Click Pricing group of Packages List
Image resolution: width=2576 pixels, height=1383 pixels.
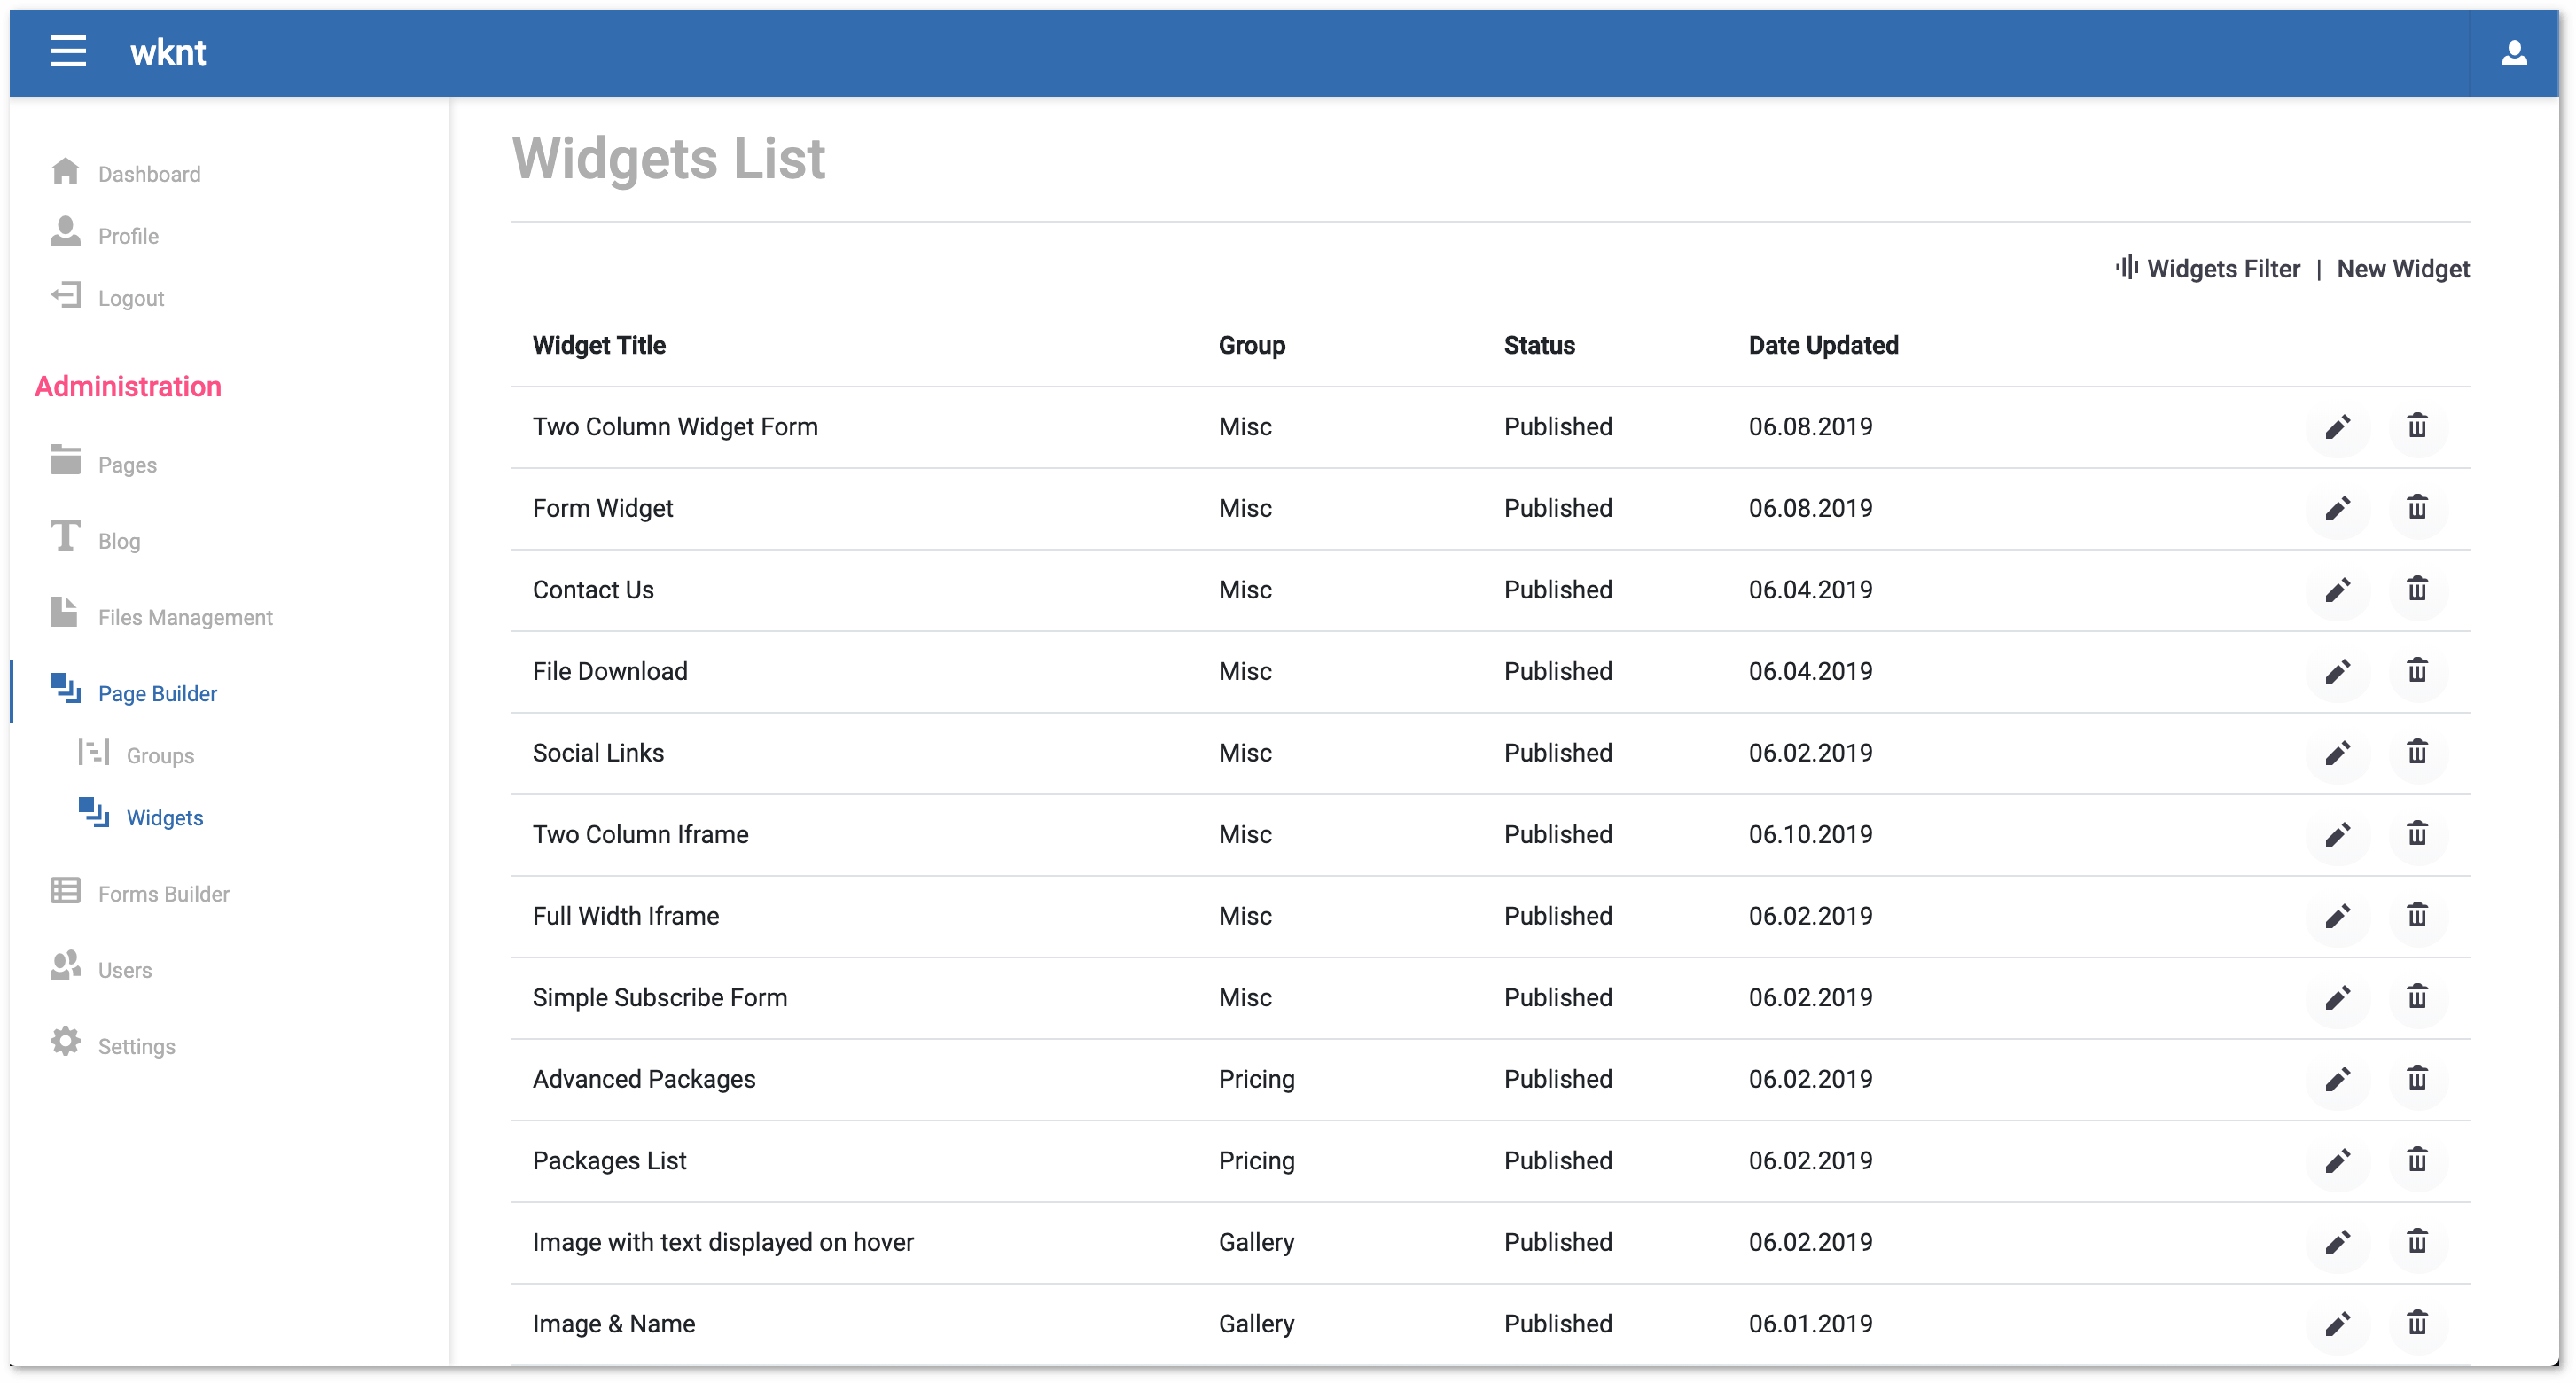[1256, 1160]
